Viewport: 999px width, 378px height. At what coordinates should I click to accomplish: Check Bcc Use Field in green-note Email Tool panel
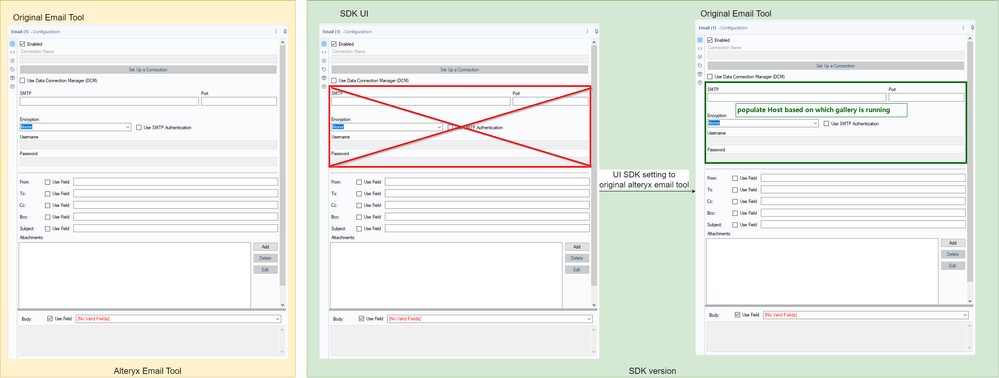click(735, 213)
